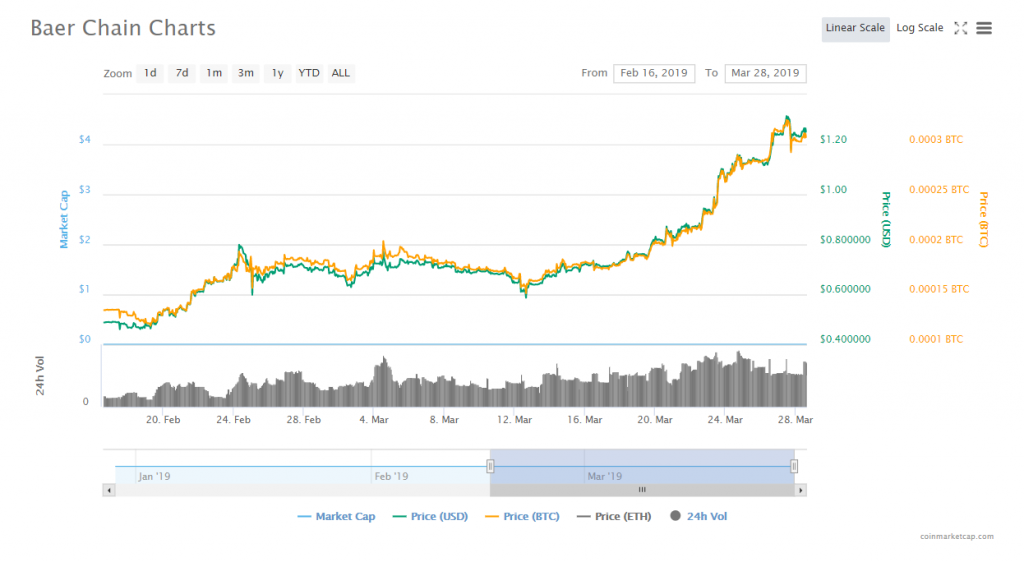Open the To date field
Viewport: 1024px width, 562px height.
tap(765, 73)
